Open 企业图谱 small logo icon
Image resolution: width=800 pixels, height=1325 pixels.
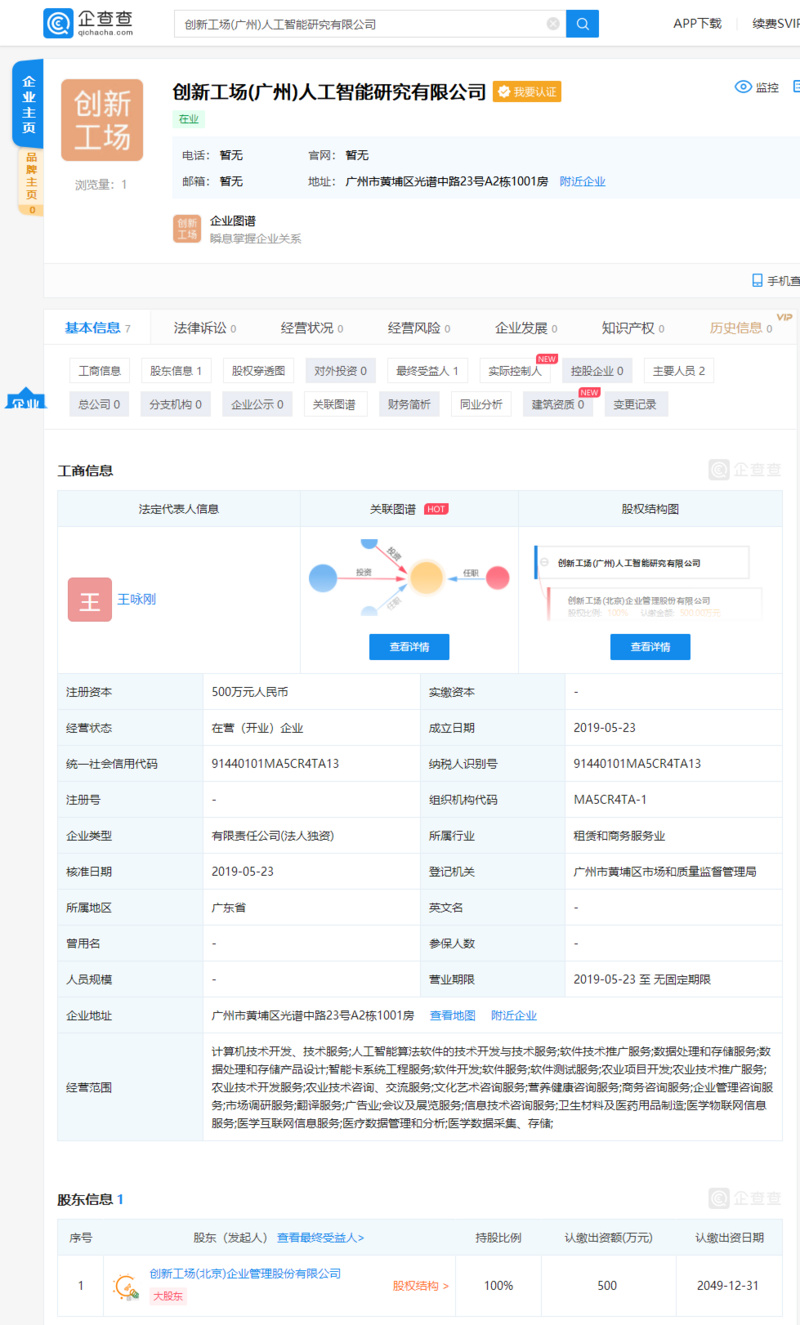187,228
